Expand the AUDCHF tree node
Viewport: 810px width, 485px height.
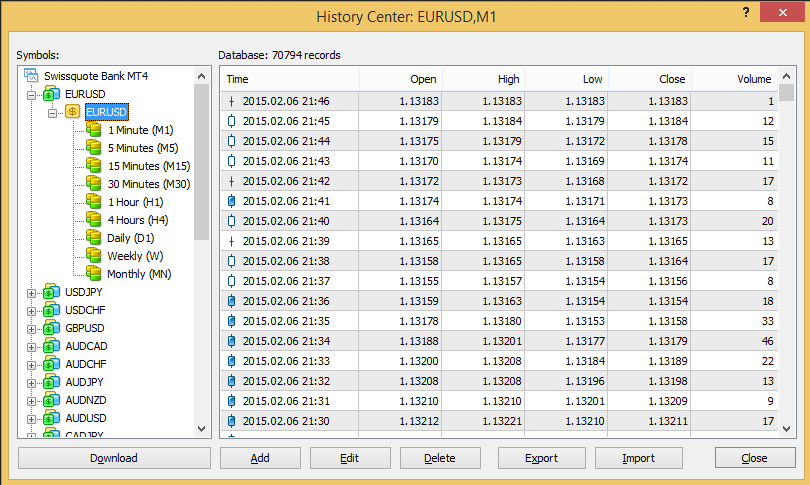pos(32,366)
